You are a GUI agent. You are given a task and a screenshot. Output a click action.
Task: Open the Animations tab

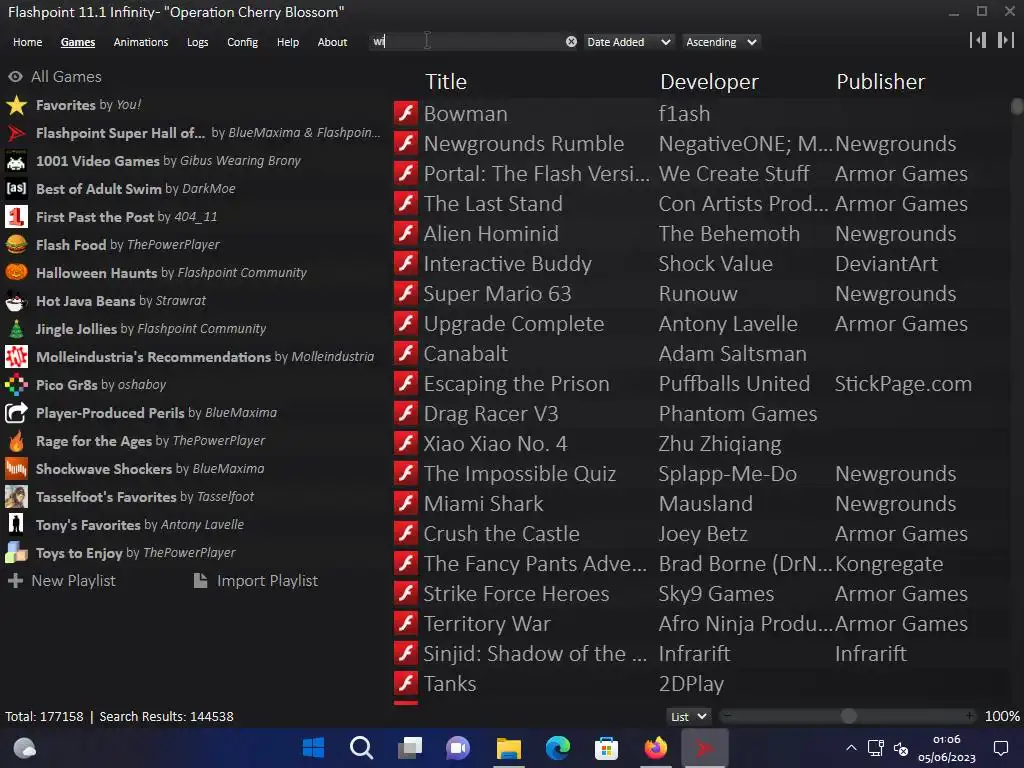[x=140, y=42]
